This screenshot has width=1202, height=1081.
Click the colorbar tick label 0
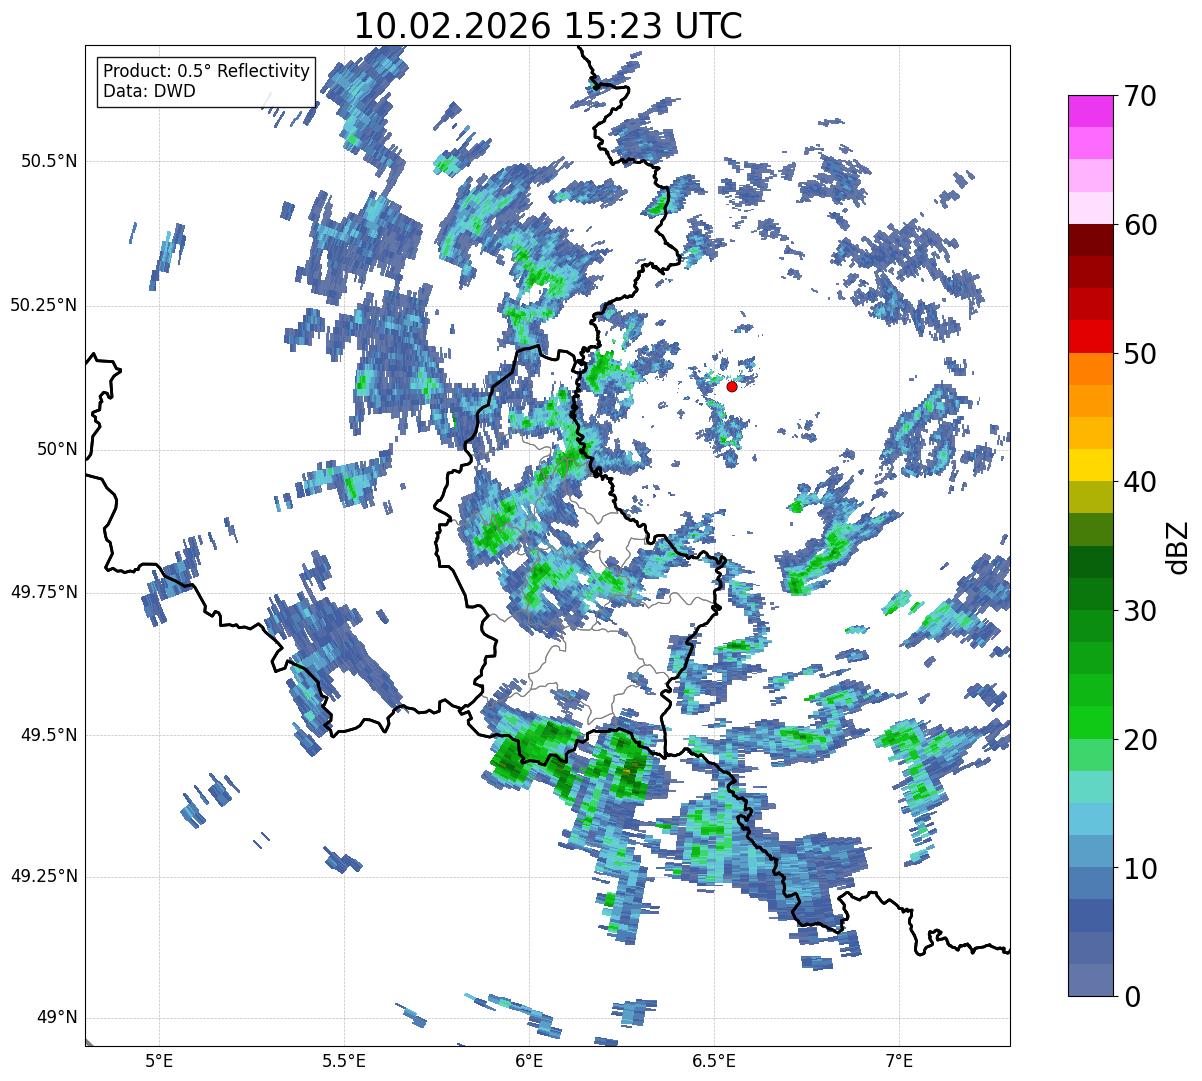(1132, 997)
